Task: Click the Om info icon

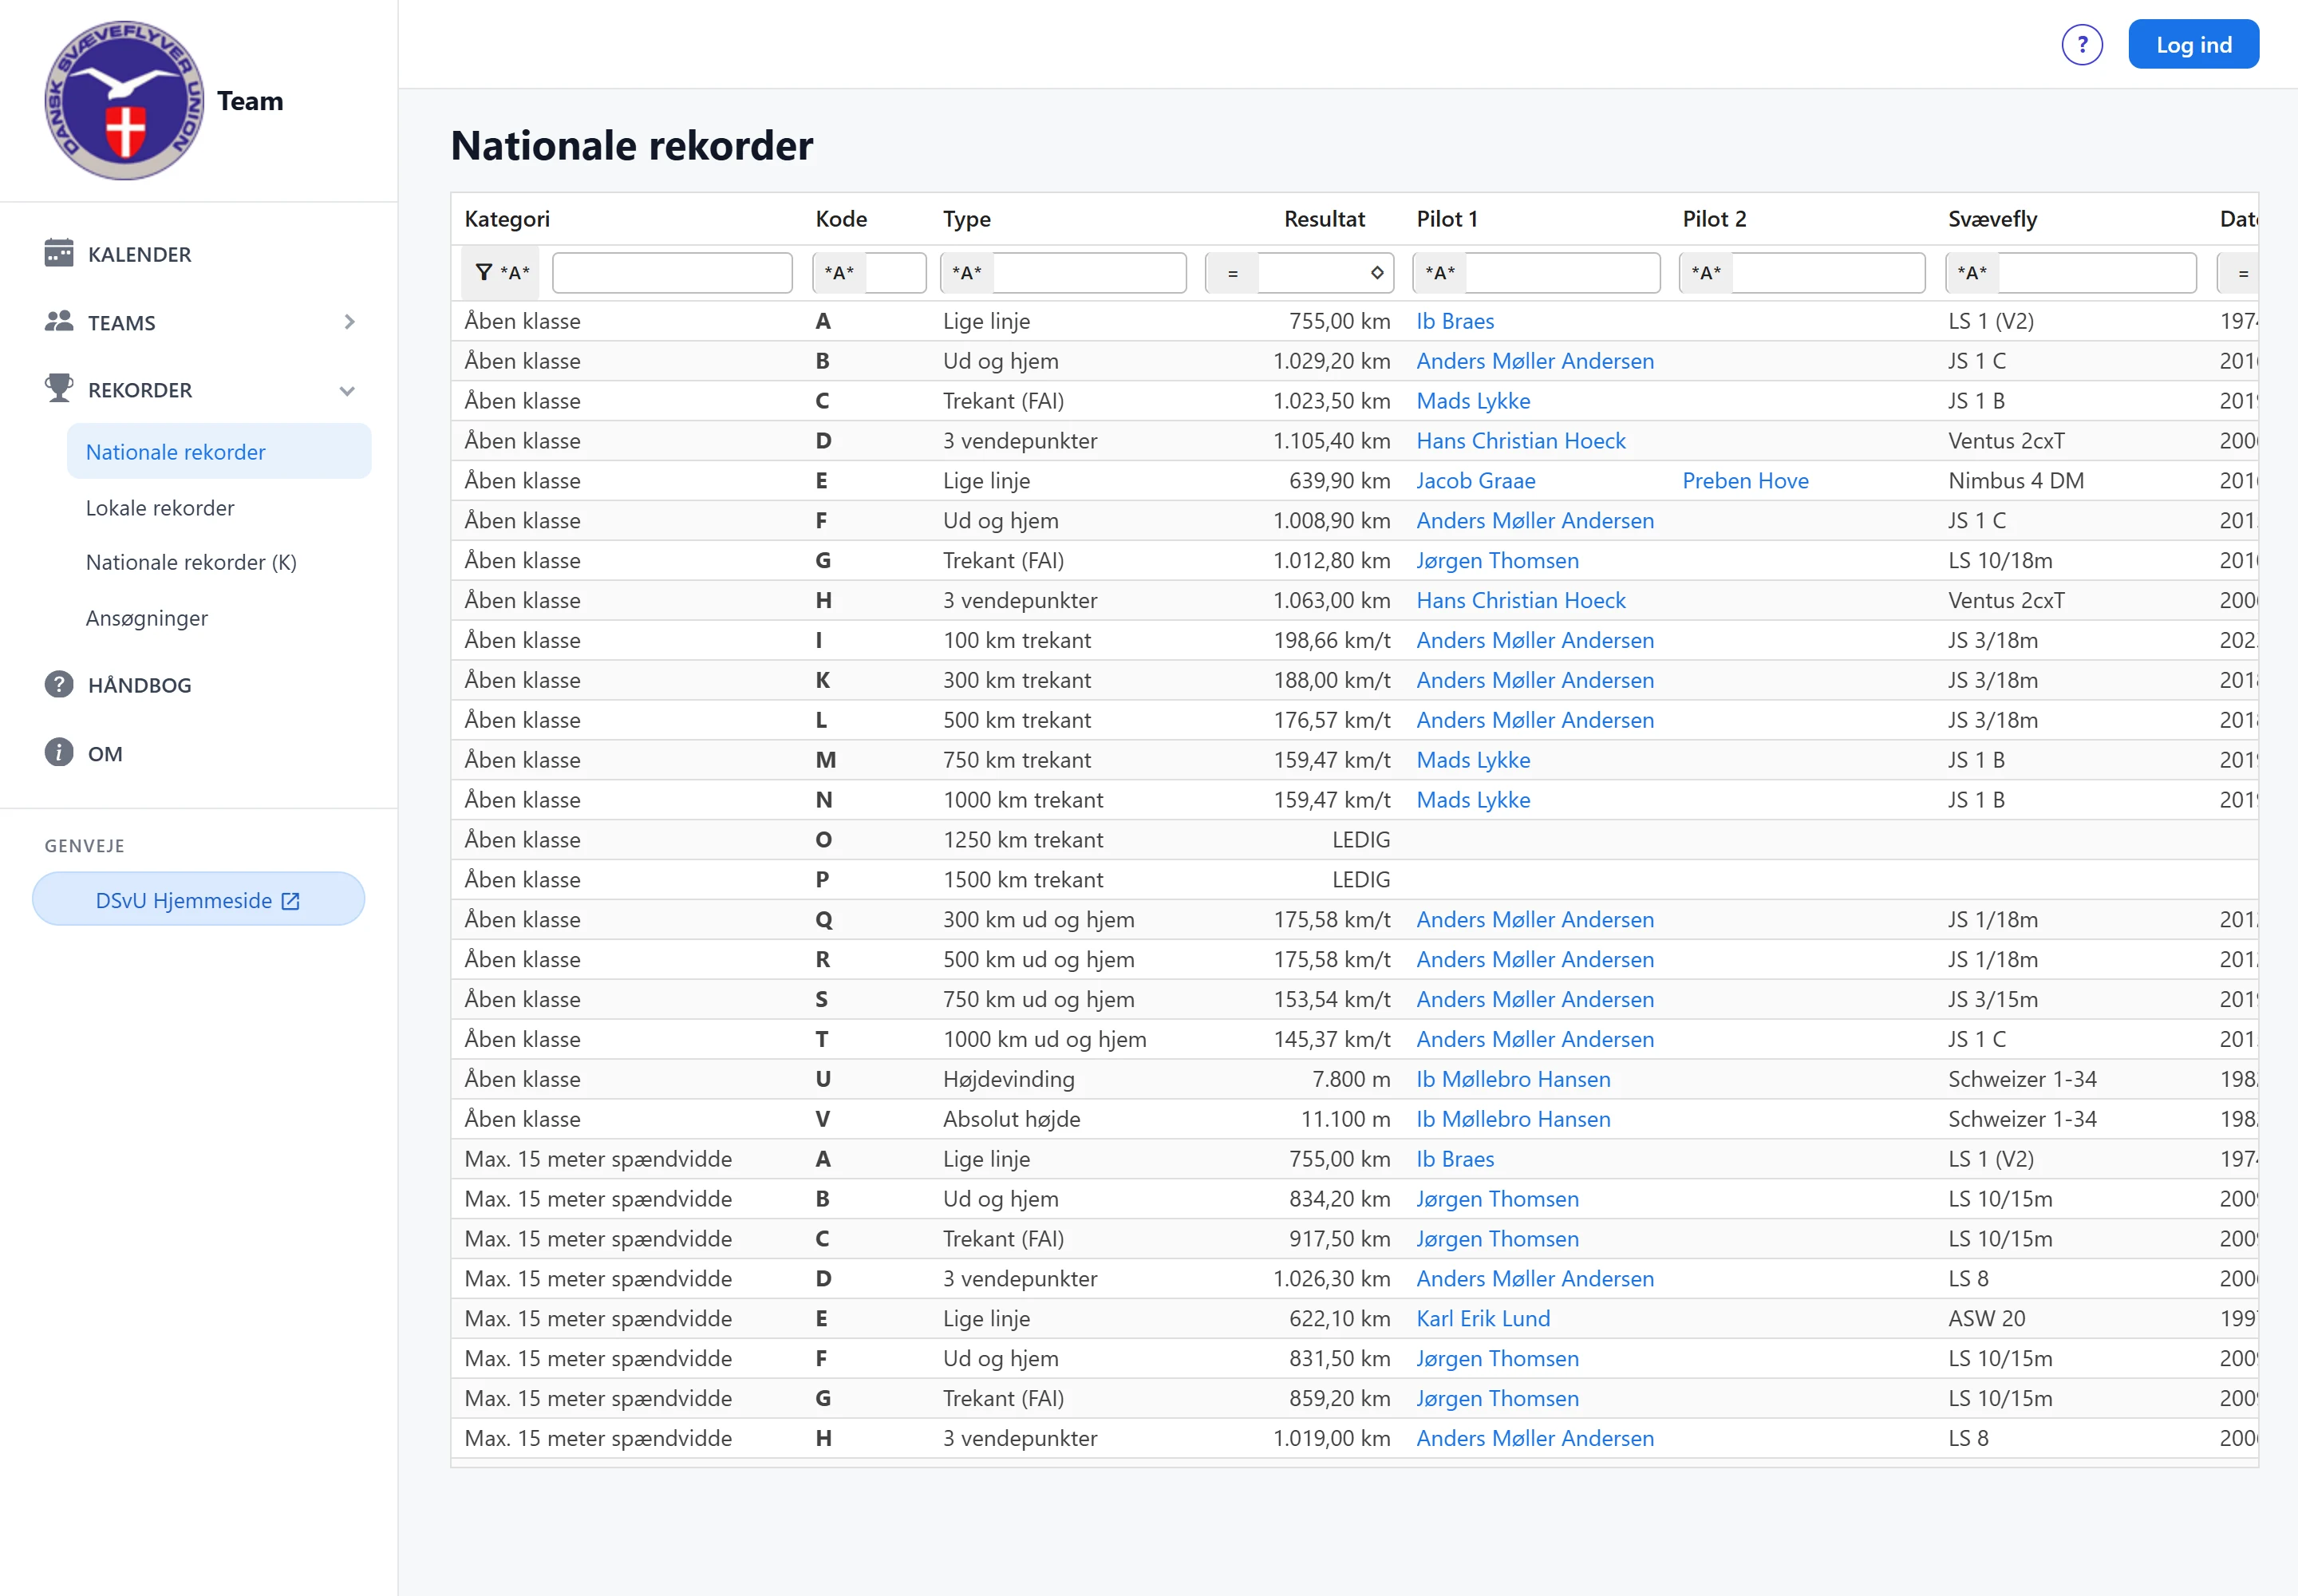Action: (59, 752)
